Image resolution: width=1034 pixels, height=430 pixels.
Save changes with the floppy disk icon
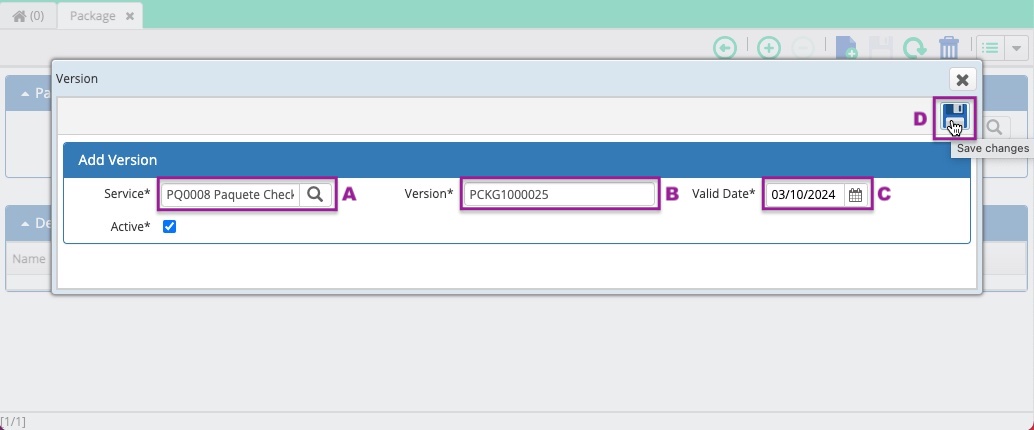[x=954, y=117]
